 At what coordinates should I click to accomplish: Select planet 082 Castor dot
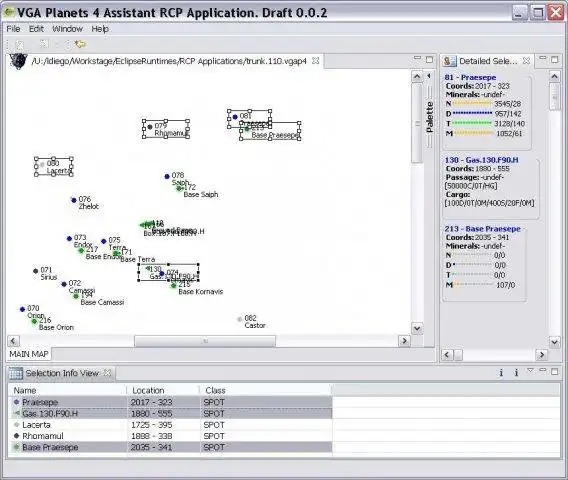pos(239,319)
